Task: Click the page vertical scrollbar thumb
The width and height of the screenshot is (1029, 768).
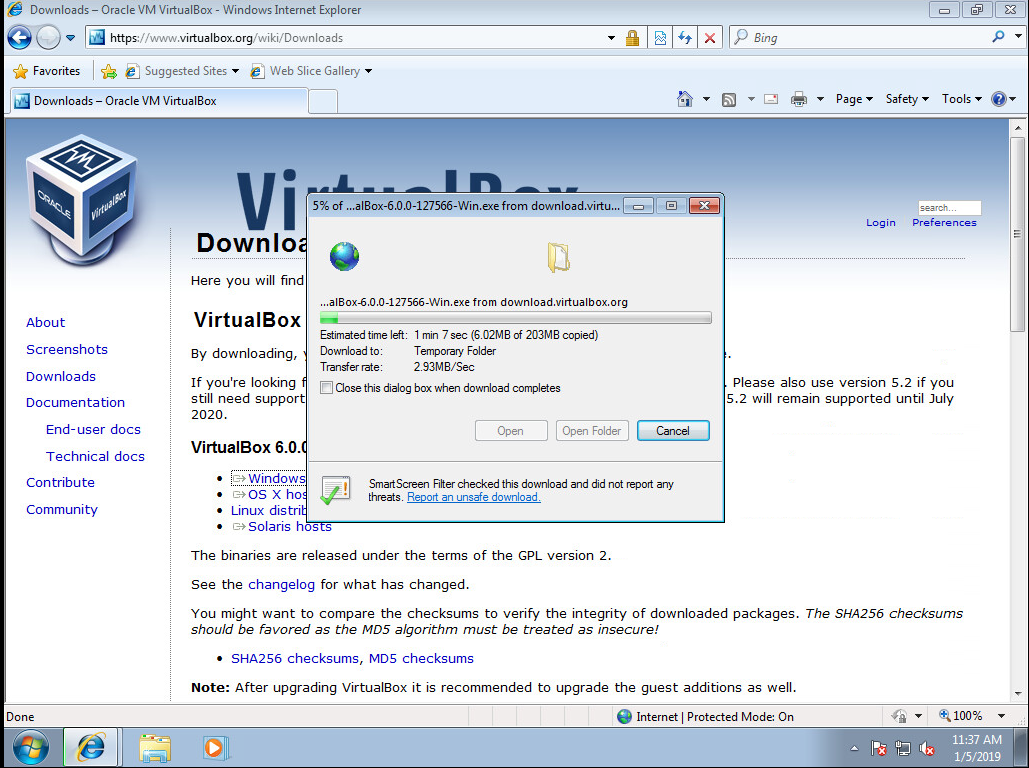Action: click(1017, 234)
